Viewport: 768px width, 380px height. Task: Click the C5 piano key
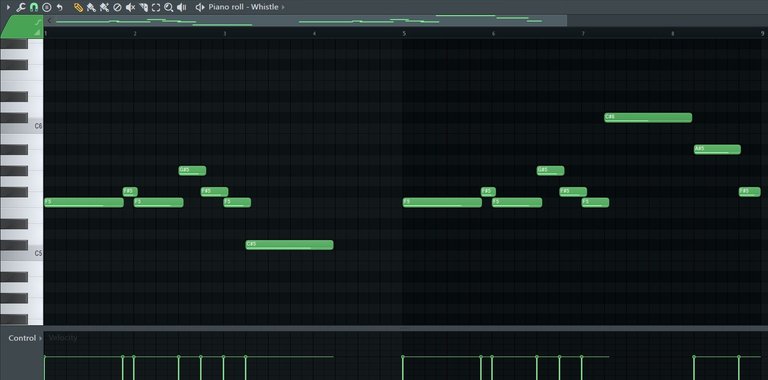tap(22, 254)
